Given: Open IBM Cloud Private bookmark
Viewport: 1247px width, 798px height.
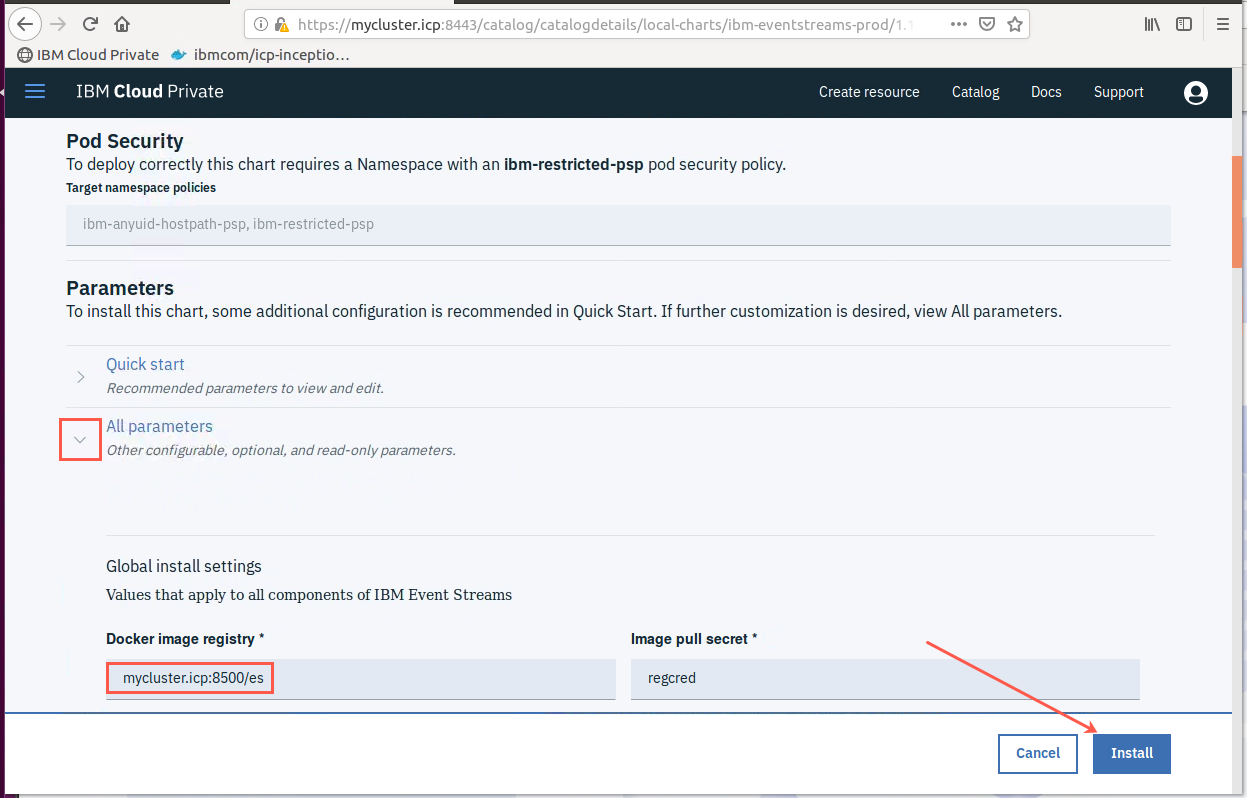Looking at the screenshot, I should [89, 55].
